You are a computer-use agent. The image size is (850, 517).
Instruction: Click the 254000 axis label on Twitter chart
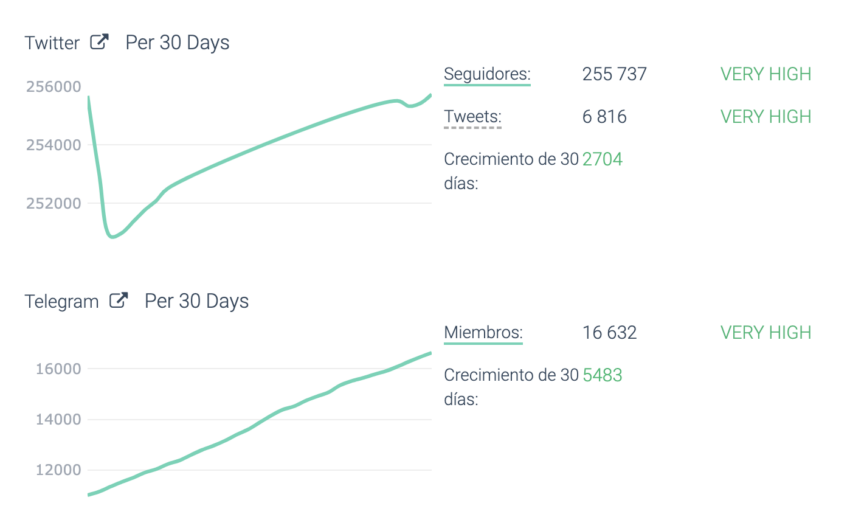[x=54, y=145]
